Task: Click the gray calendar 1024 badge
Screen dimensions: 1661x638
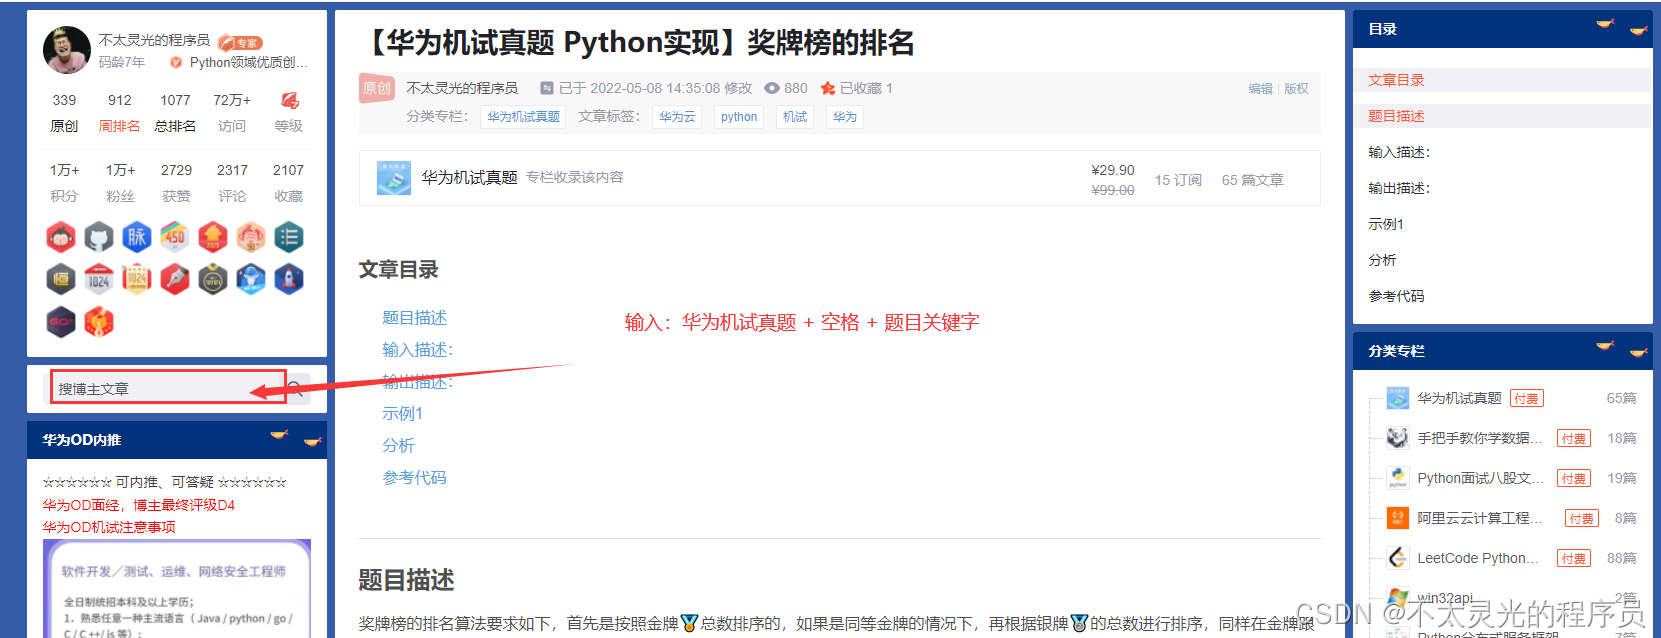Action: click(x=99, y=279)
